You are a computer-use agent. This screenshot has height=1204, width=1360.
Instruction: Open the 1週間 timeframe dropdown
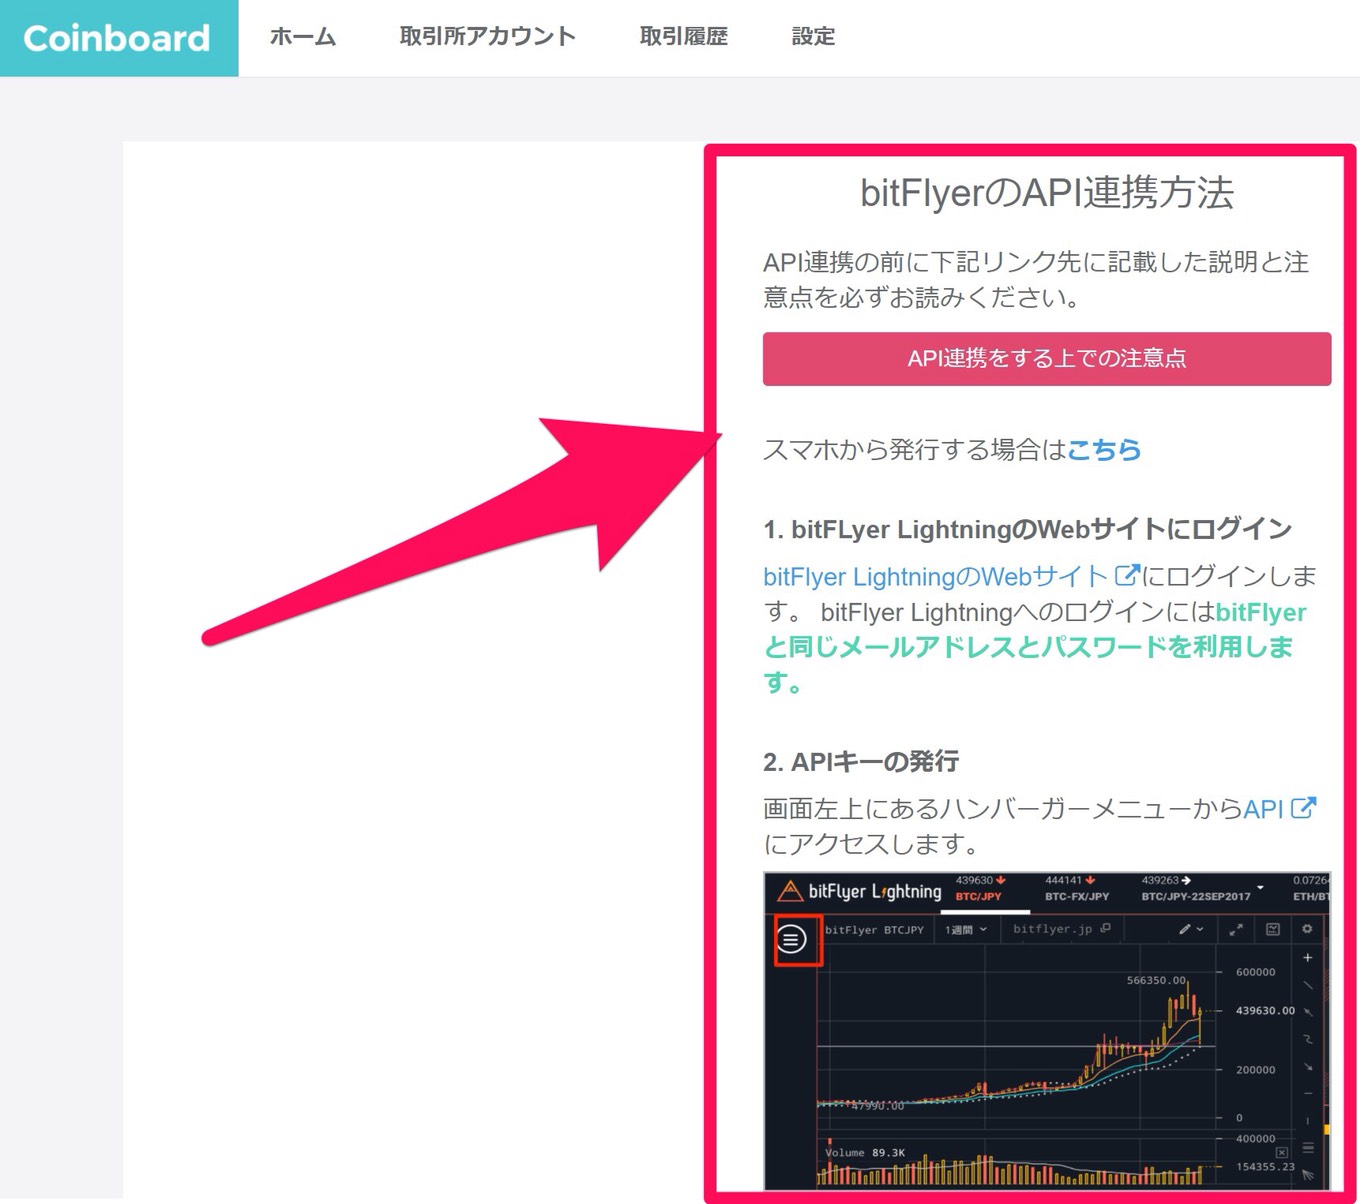[x=966, y=930]
